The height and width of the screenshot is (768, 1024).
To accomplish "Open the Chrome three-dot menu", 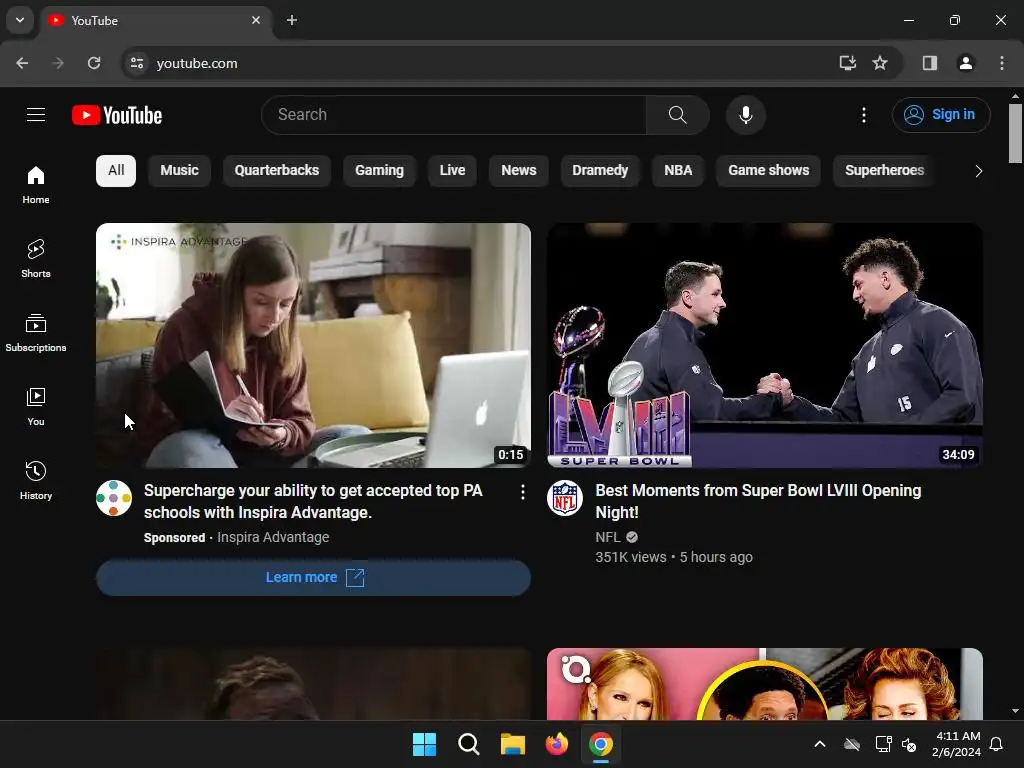I will click(1001, 63).
